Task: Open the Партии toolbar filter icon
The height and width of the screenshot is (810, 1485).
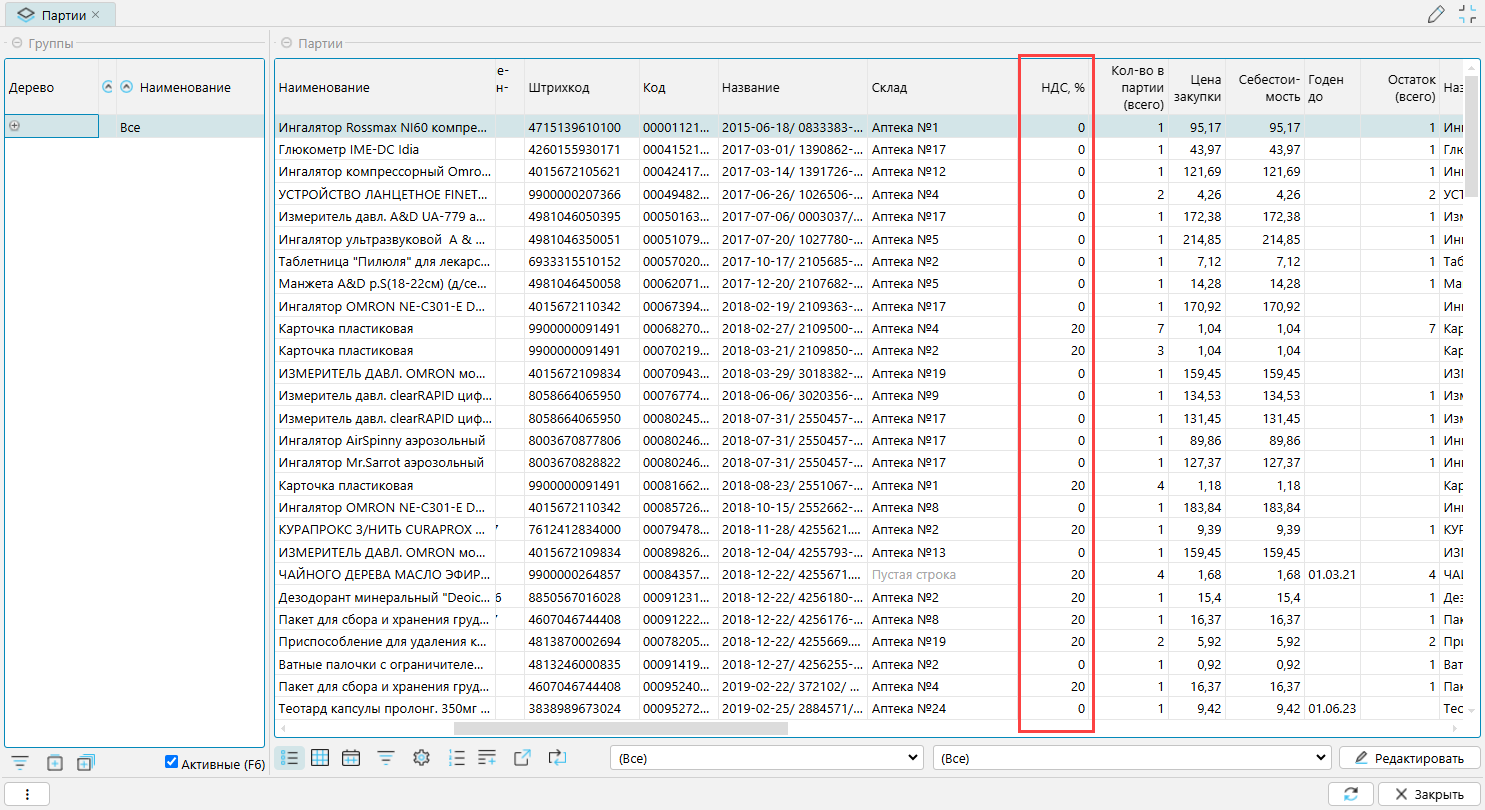Action: point(386,758)
